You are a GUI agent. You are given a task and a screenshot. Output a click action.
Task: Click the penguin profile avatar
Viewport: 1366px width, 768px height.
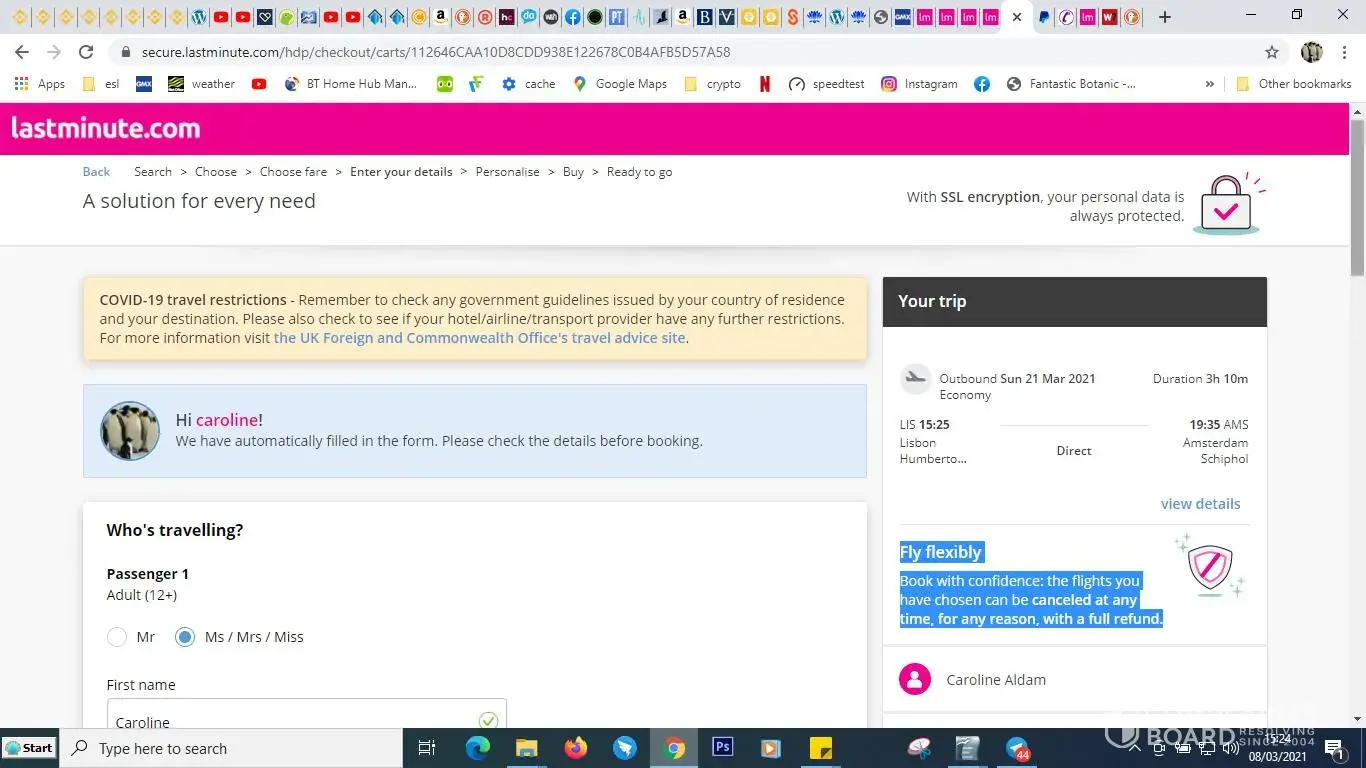pos(130,431)
